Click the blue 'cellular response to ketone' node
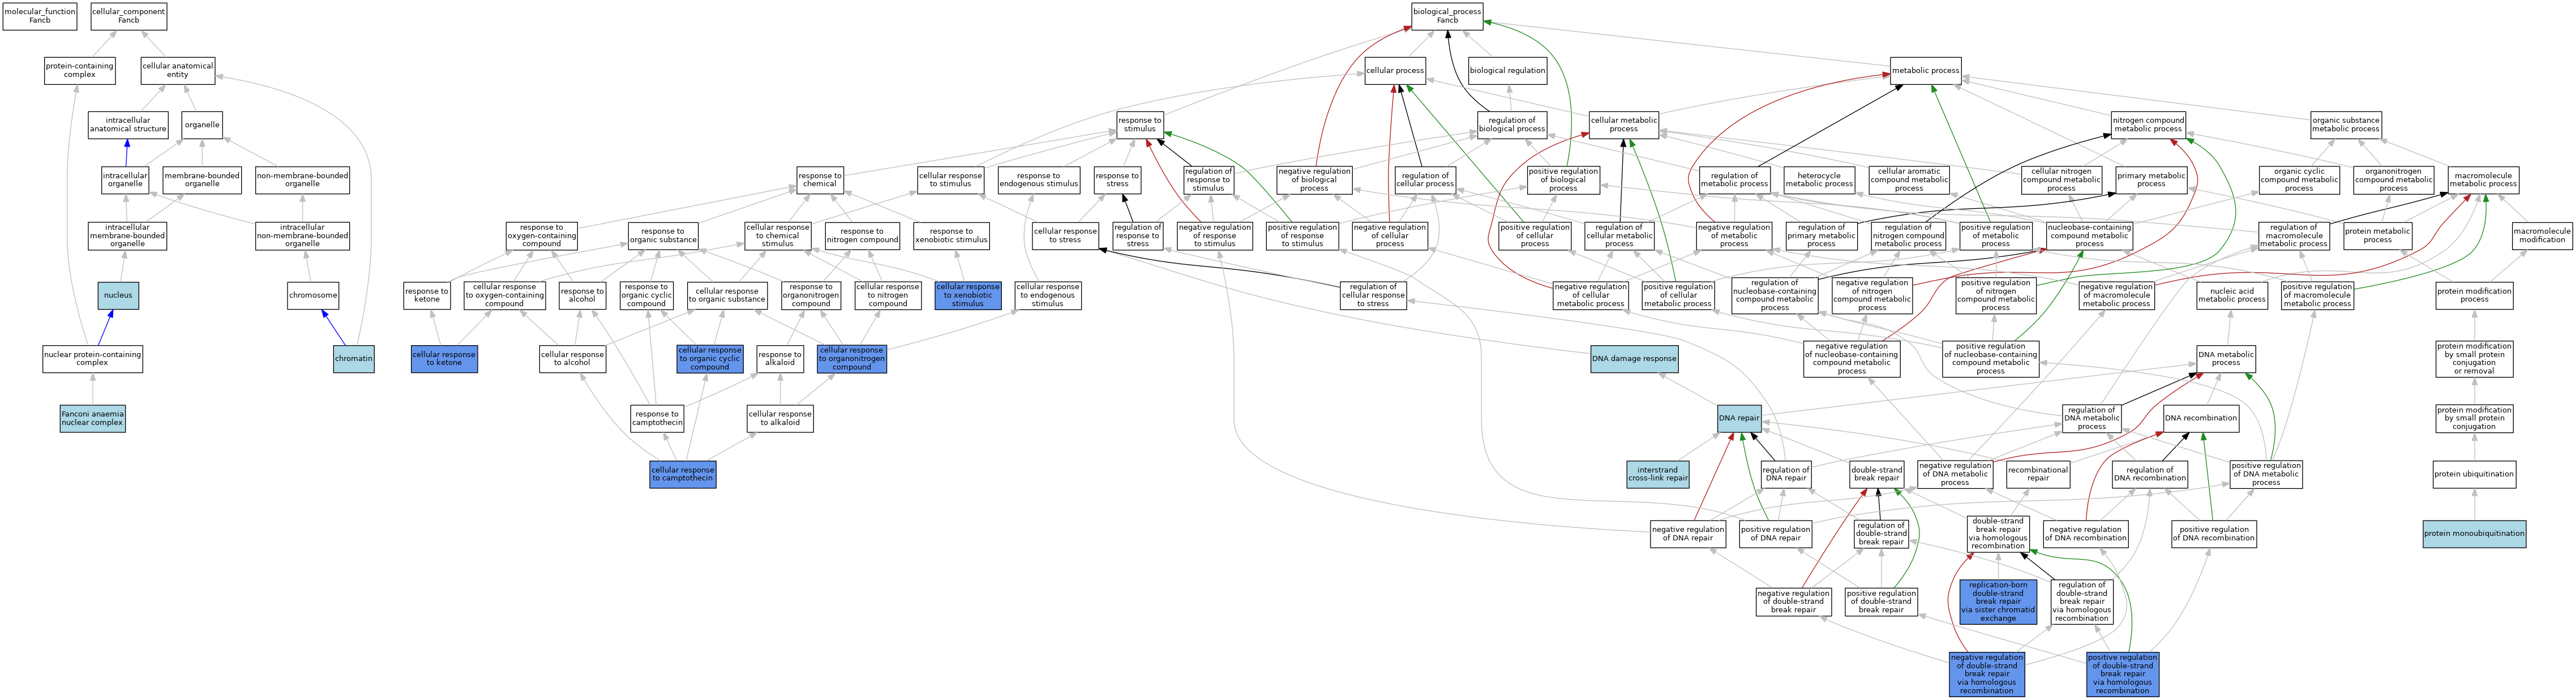This screenshot has width=2576, height=700. point(444,359)
